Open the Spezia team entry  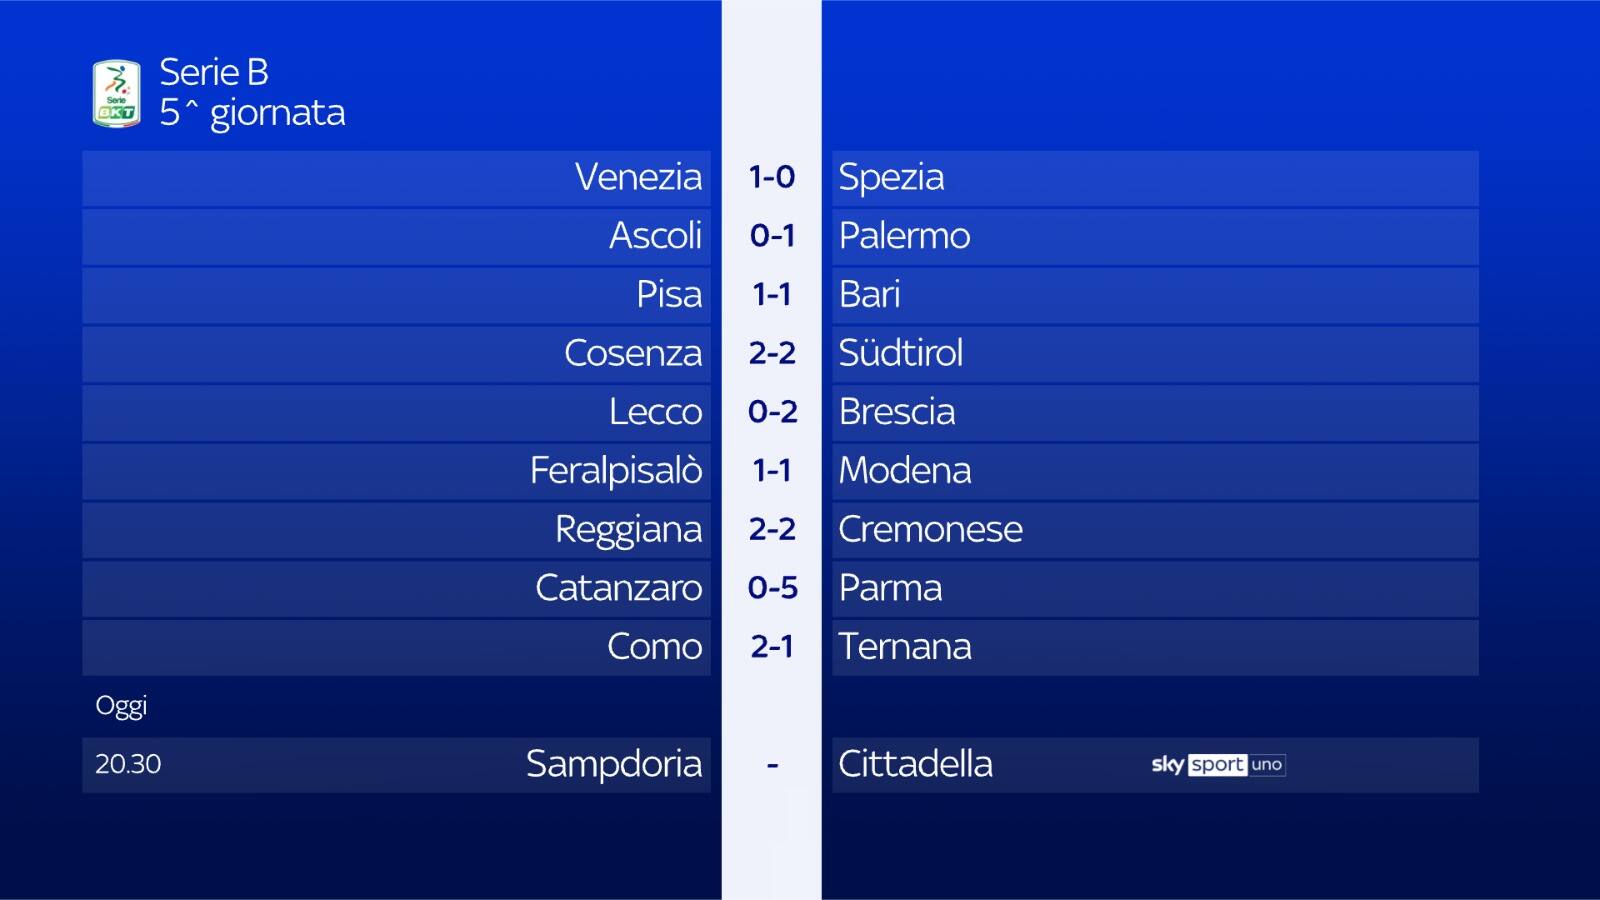pos(891,177)
